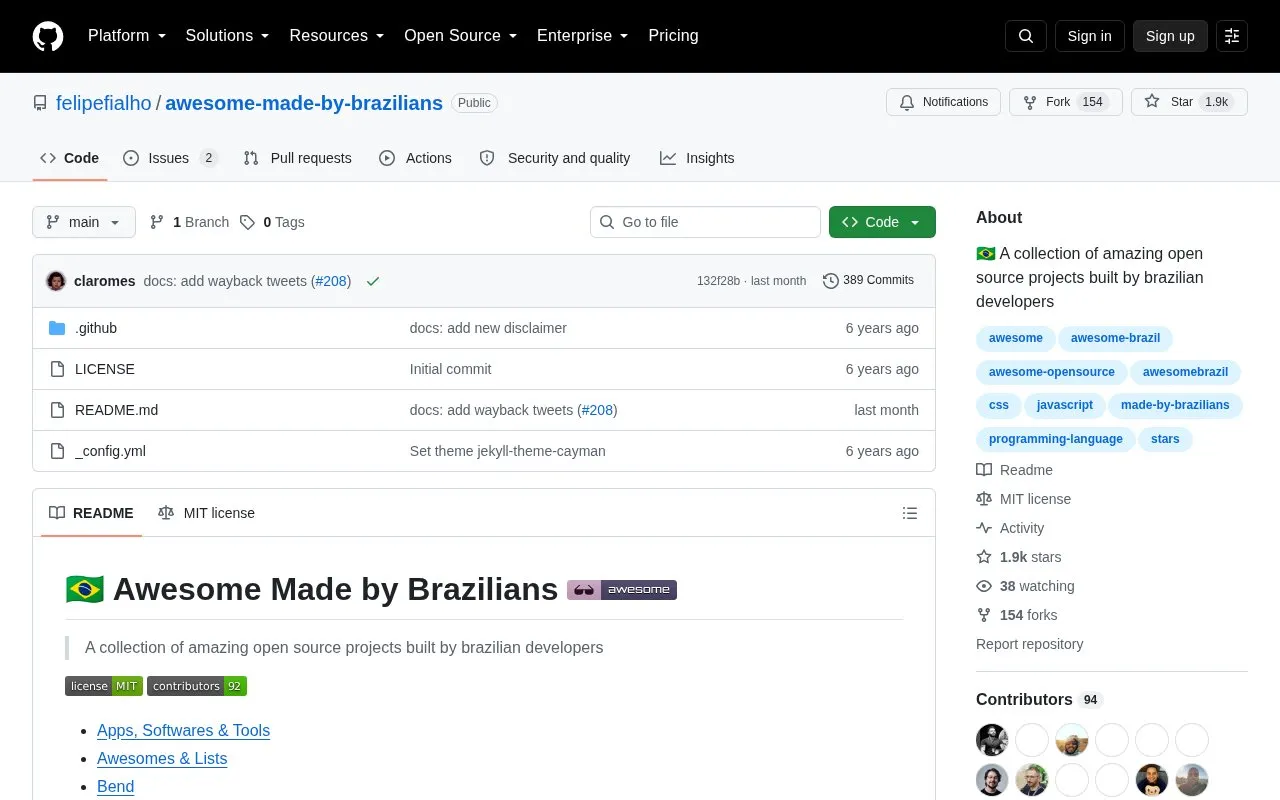
Task: Jump to Apps, Softwares & Tools section
Action: pyautogui.click(x=183, y=731)
